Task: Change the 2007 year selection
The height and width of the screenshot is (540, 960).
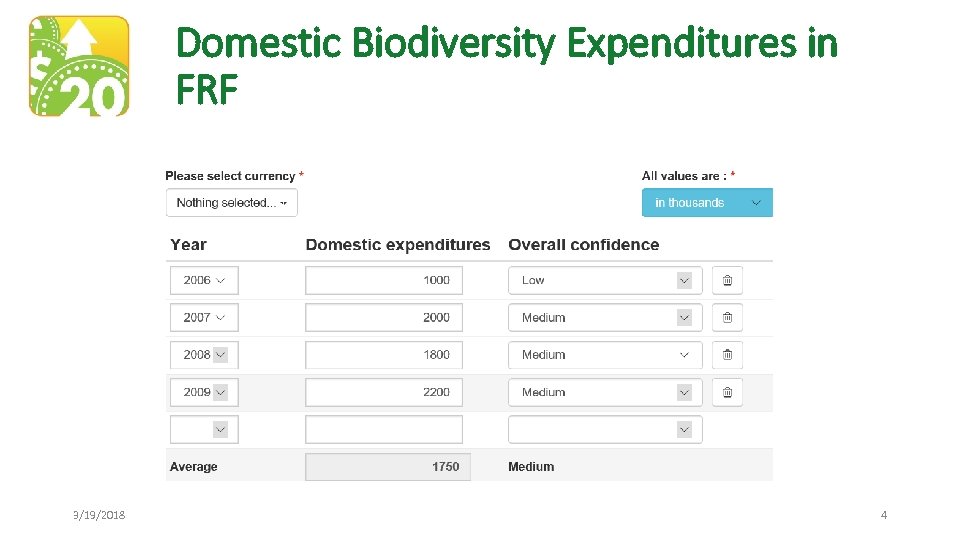Action: coord(204,318)
